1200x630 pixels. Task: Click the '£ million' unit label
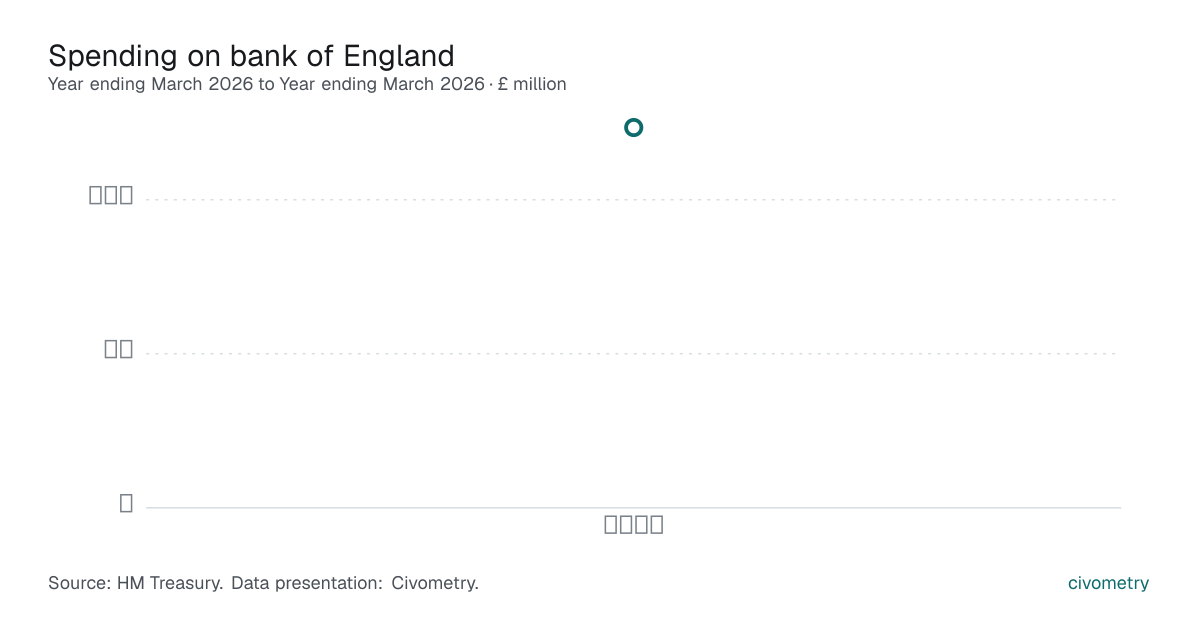pos(532,84)
